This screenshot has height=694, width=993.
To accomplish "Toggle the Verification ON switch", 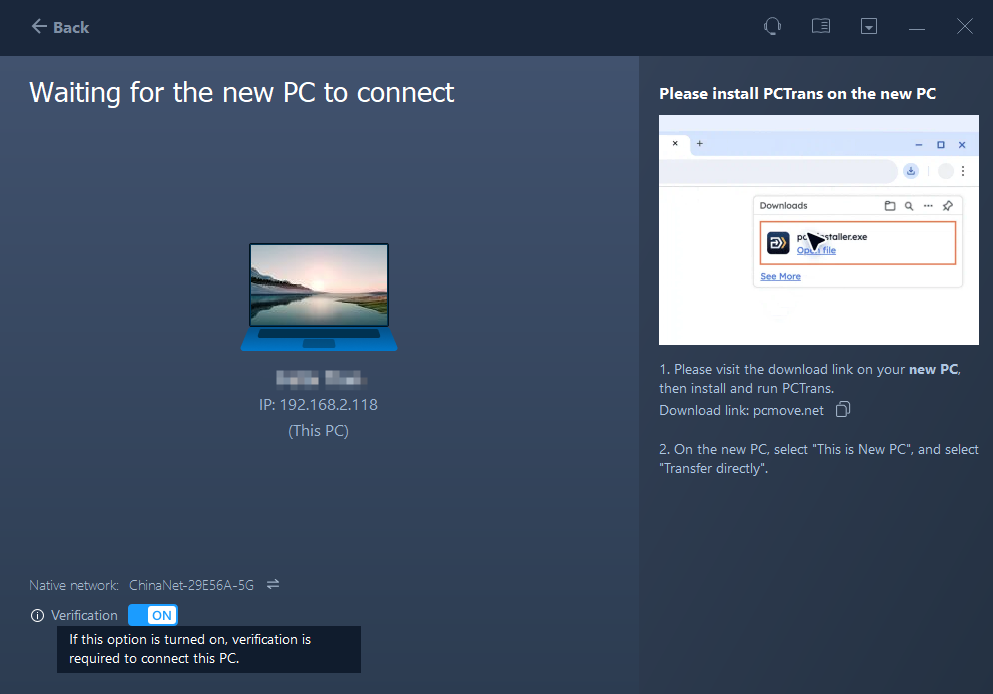I will click(x=153, y=615).
